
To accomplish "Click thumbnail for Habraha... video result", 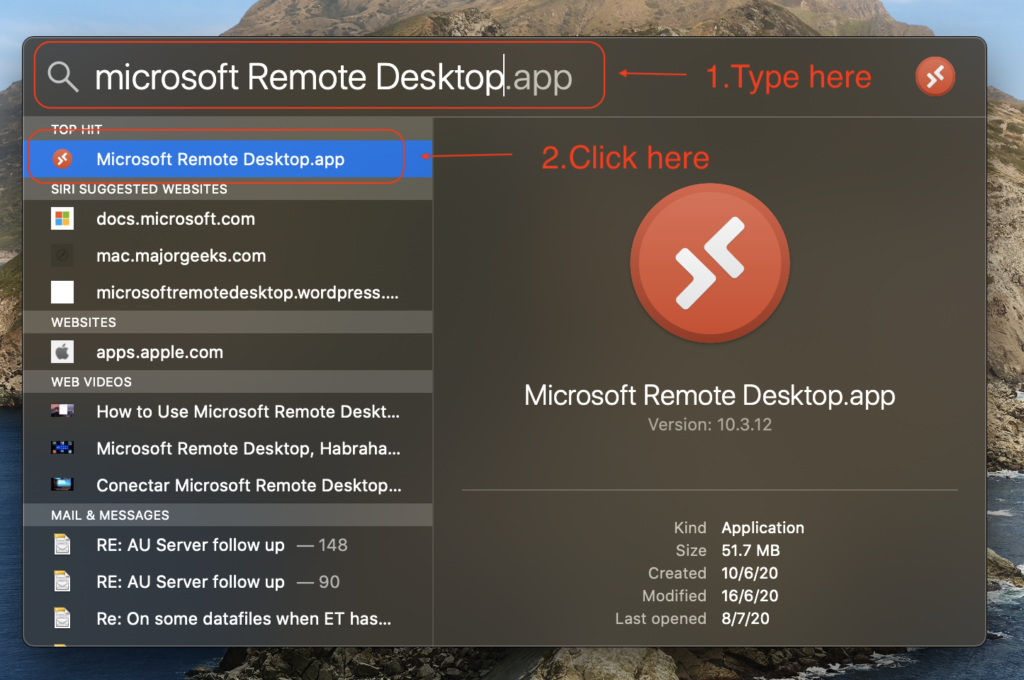I will [x=62, y=447].
